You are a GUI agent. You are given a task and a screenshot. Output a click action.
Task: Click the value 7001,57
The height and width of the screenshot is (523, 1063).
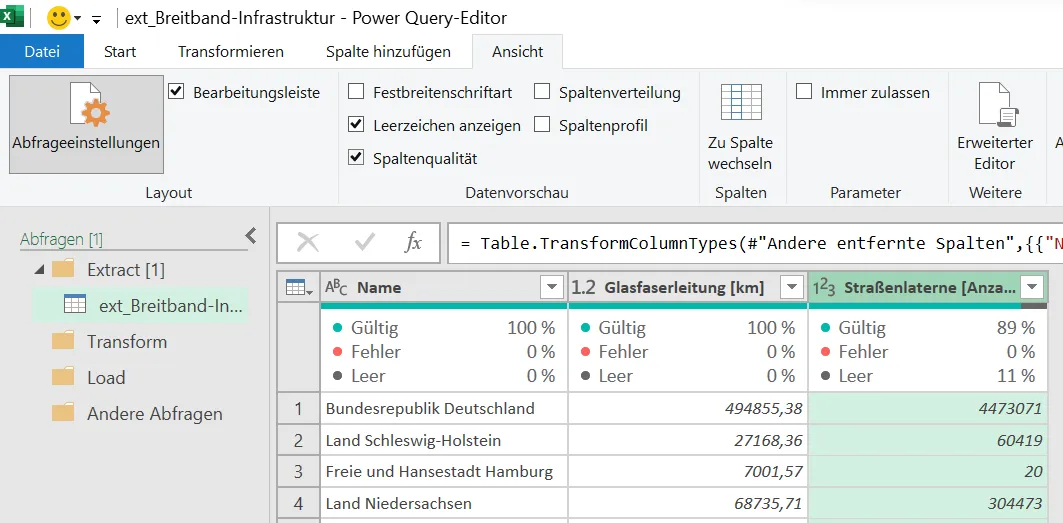tap(773, 471)
